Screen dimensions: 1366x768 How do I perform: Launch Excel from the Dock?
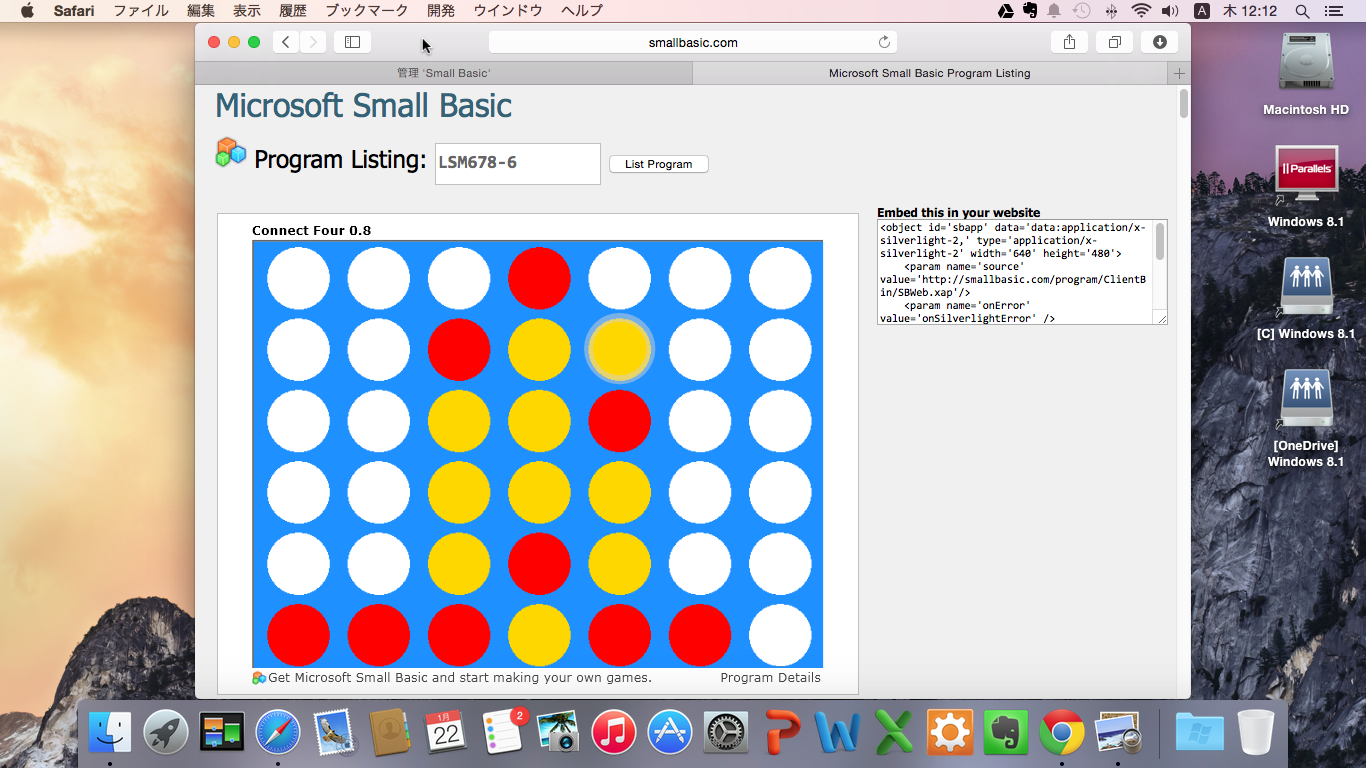[894, 733]
